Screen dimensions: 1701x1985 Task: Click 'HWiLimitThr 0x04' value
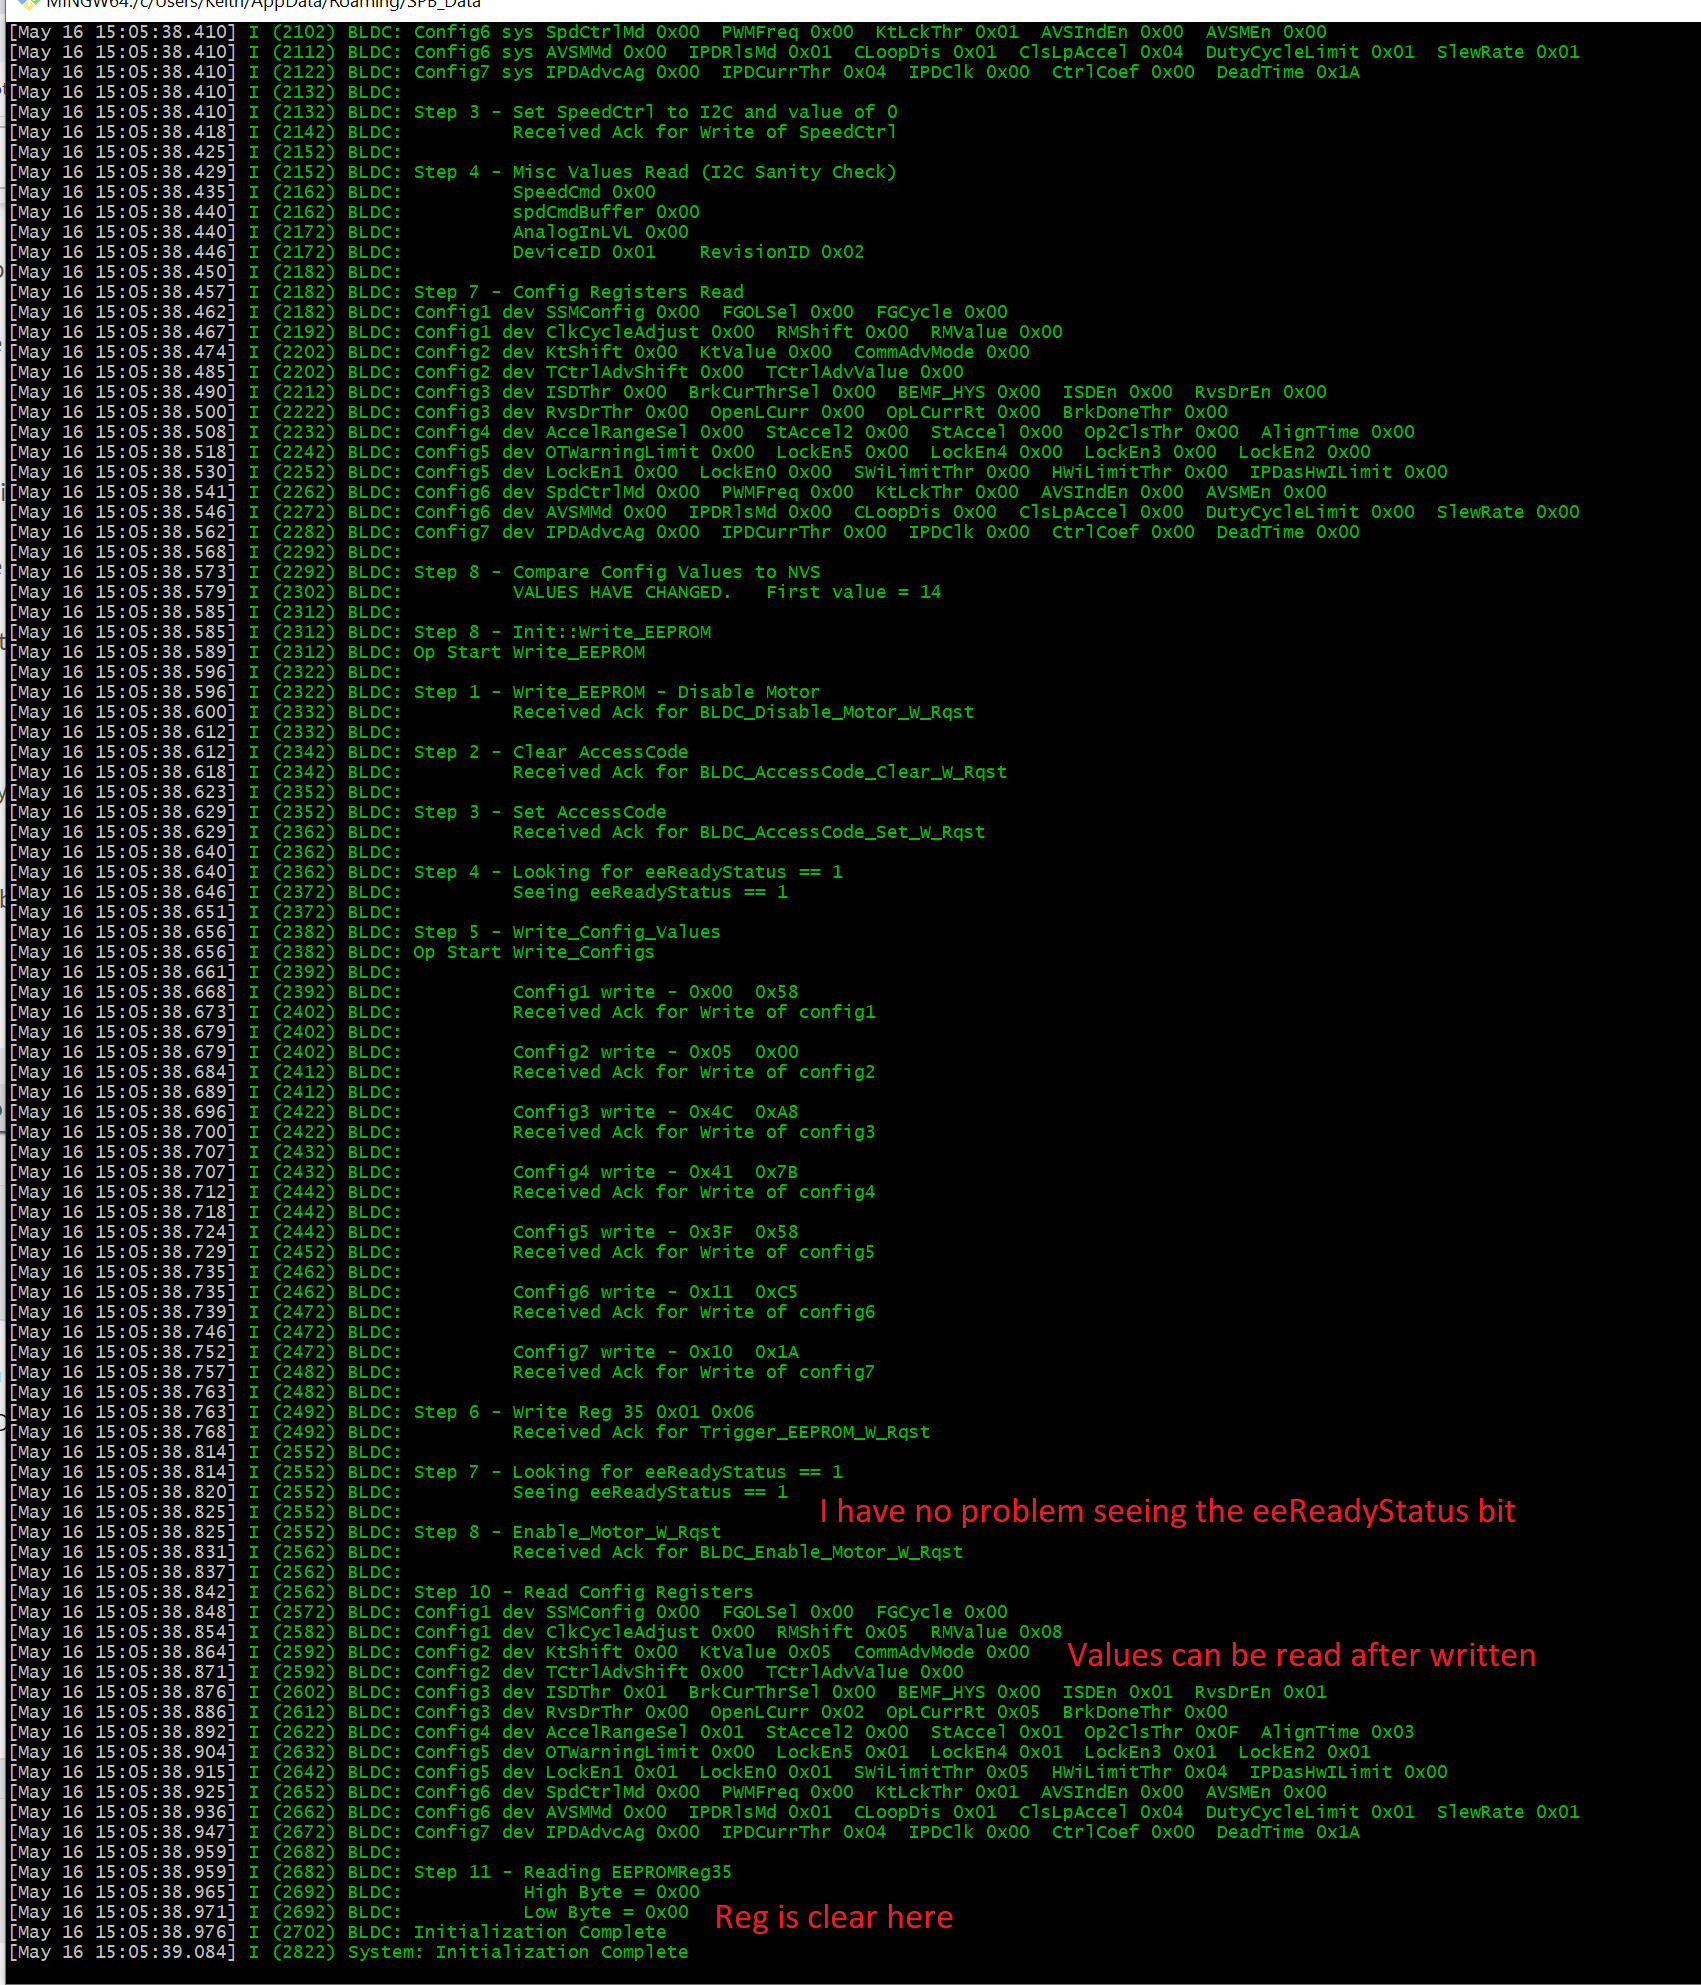(1139, 1772)
